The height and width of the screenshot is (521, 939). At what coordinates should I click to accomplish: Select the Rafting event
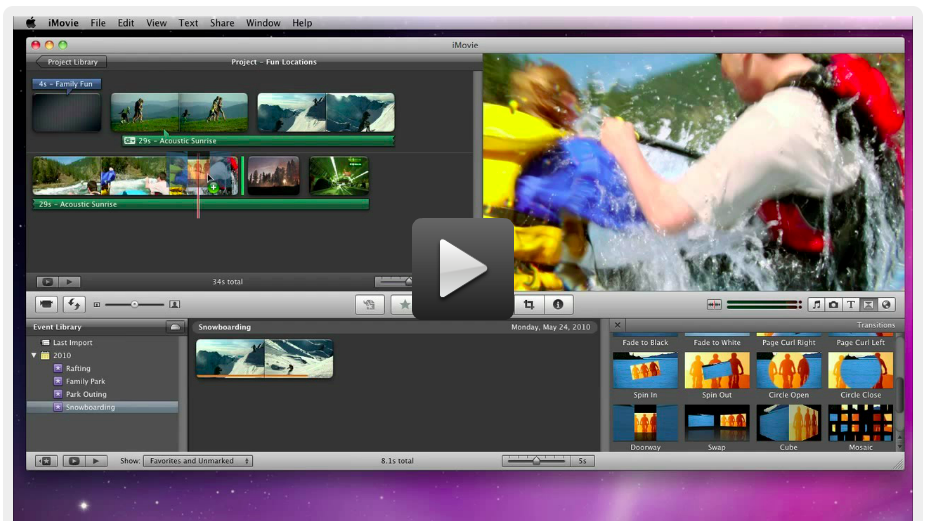pos(78,368)
